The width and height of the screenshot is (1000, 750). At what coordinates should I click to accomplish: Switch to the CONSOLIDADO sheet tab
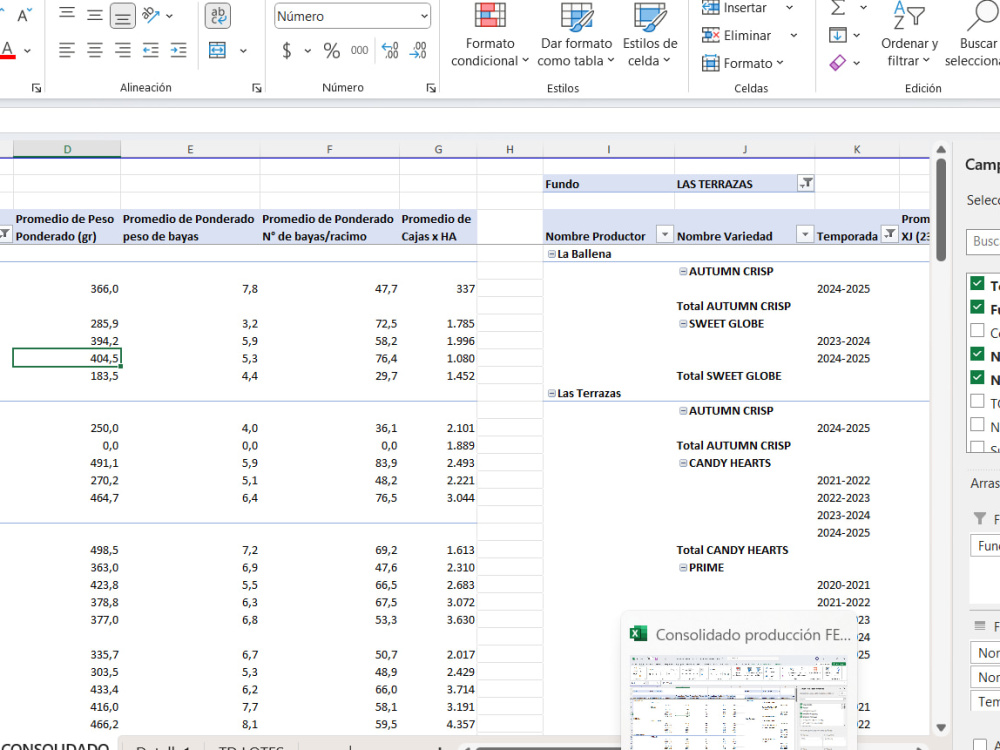(x=55, y=746)
